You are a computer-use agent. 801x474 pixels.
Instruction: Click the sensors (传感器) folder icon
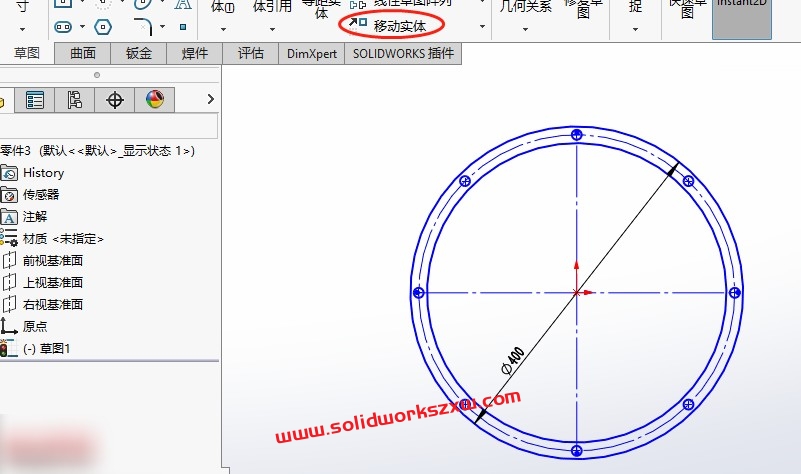[9, 195]
